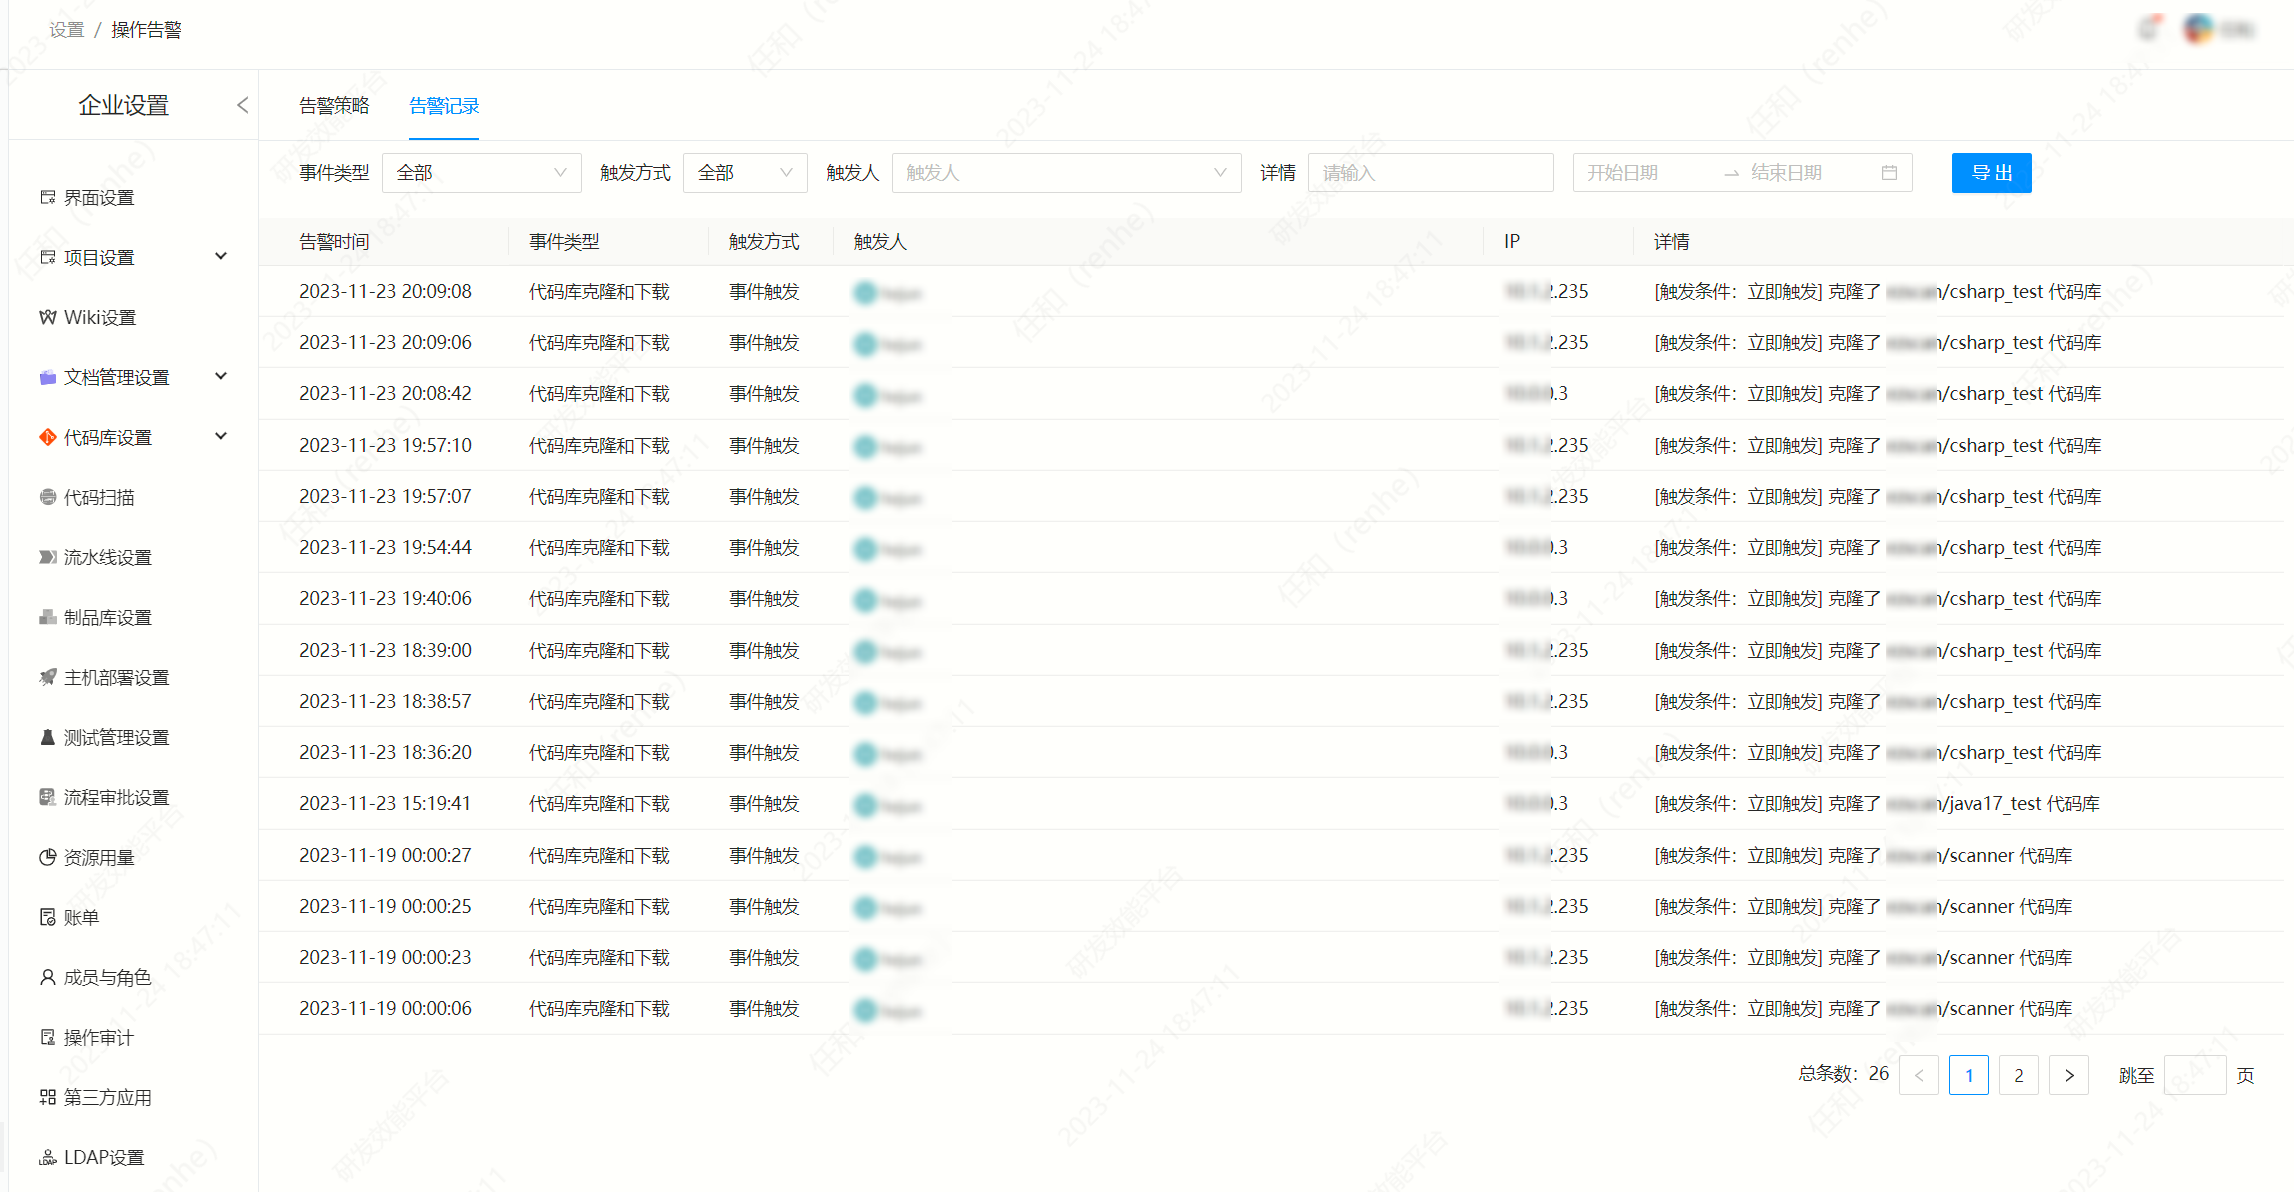Open 测试管理设置 flask icon

[x=47, y=737]
